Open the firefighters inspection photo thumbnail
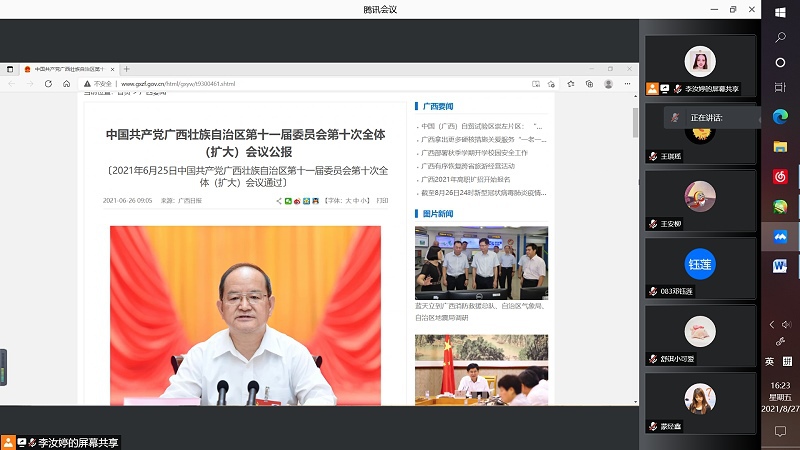This screenshot has width=800, height=450. [482, 263]
